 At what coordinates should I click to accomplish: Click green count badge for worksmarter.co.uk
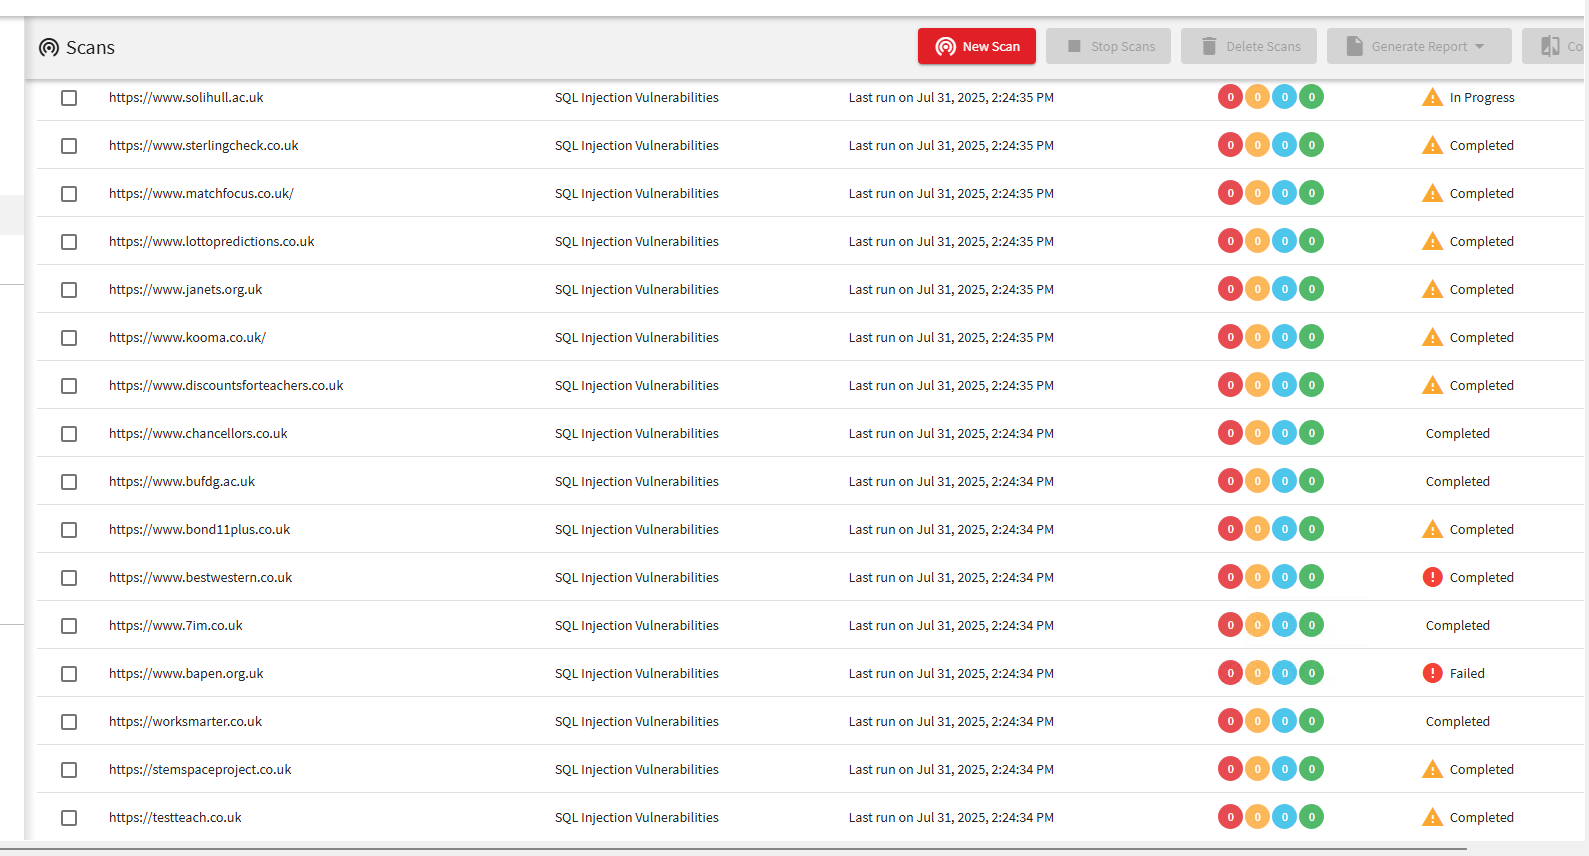click(1312, 721)
